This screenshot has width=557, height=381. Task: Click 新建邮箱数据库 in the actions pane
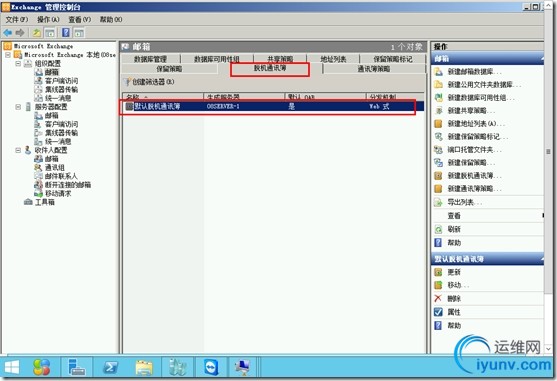click(474, 72)
